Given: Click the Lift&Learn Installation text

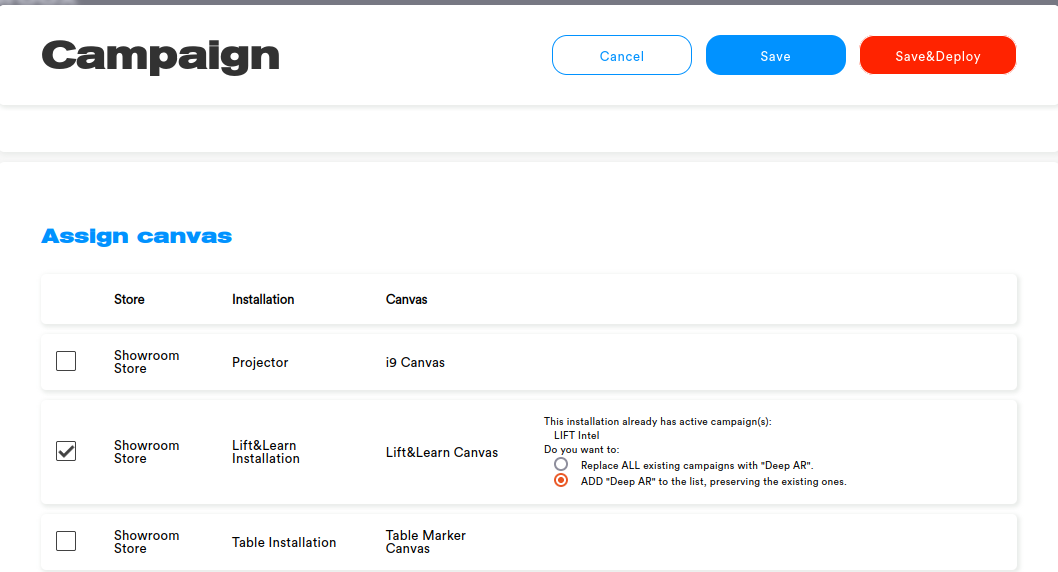Looking at the screenshot, I should [266, 452].
